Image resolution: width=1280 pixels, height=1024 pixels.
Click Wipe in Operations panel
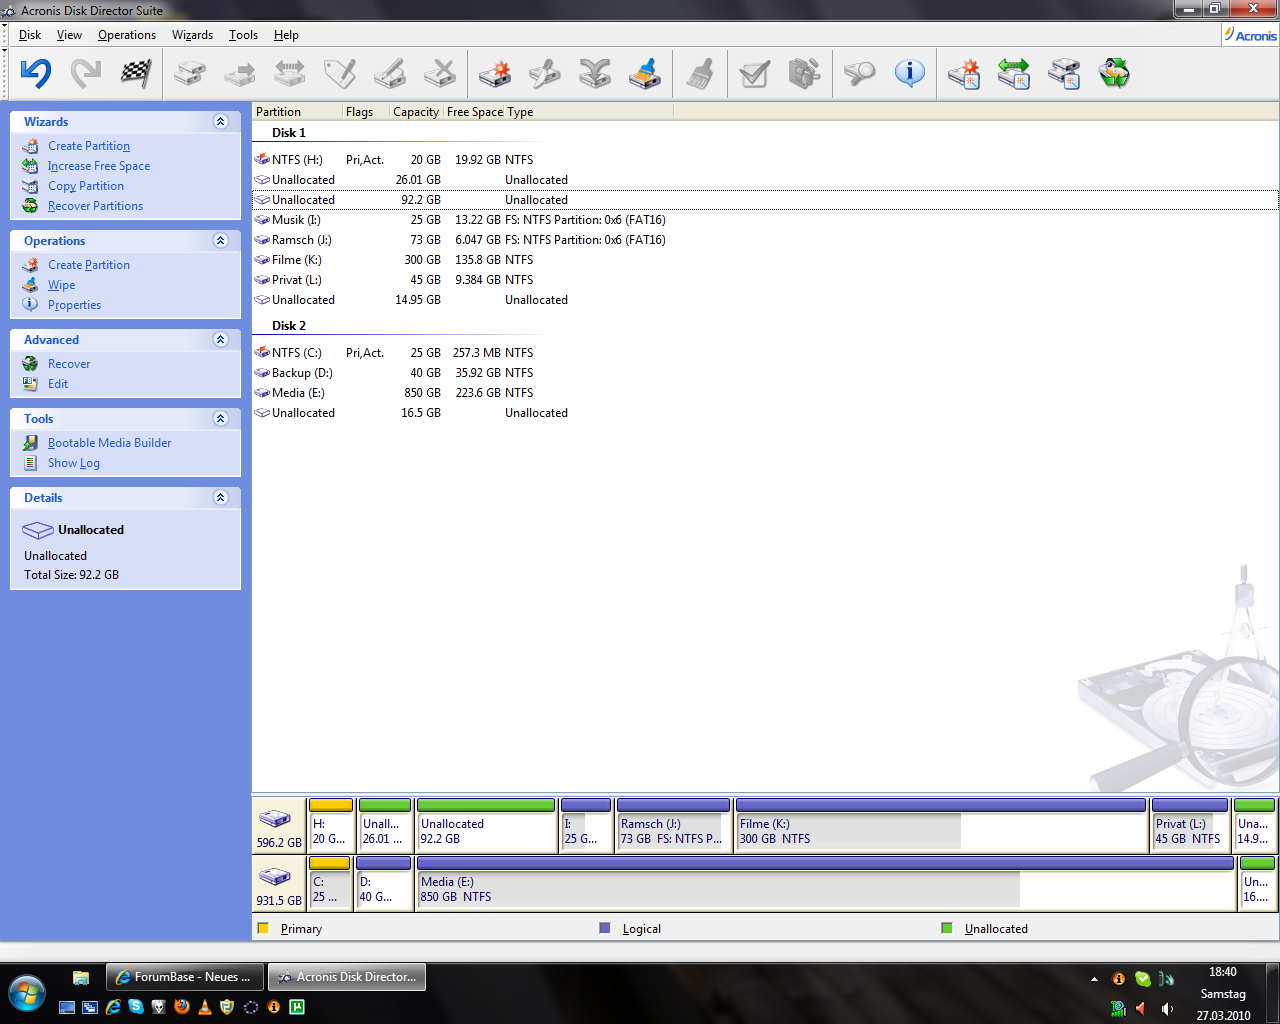pos(61,285)
